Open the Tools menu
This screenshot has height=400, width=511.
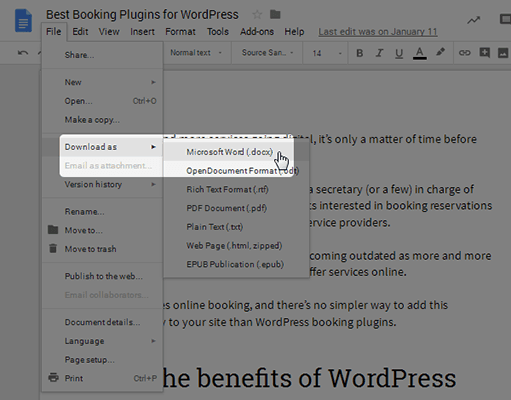click(x=218, y=32)
